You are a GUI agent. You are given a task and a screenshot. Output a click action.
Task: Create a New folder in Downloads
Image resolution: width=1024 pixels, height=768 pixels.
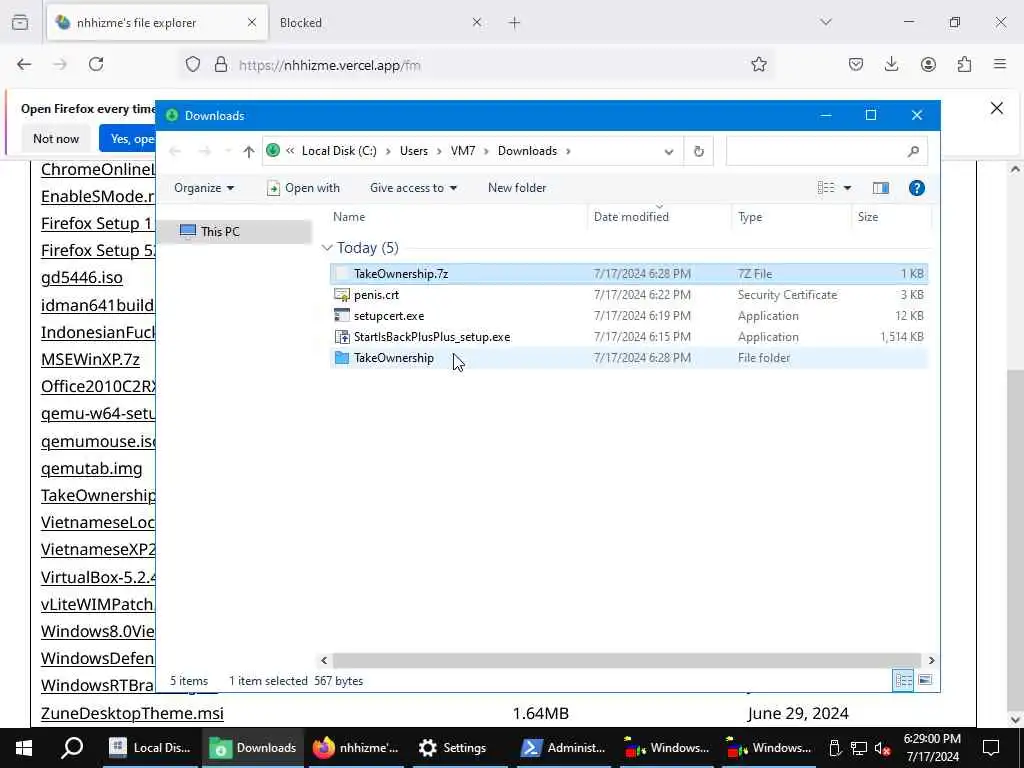[x=517, y=188]
